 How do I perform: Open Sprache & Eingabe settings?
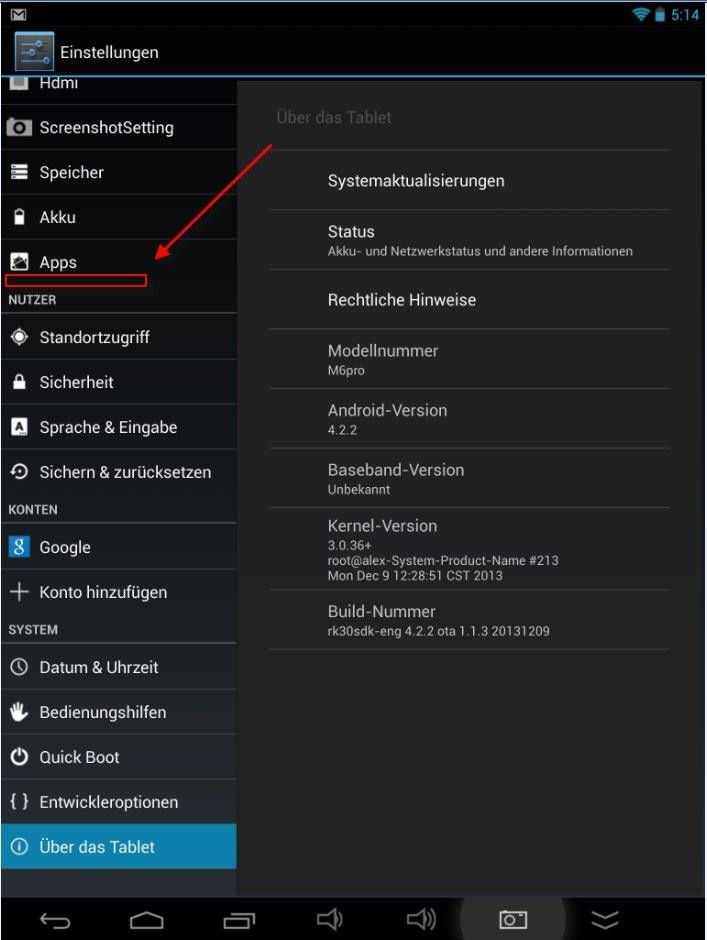[119, 427]
